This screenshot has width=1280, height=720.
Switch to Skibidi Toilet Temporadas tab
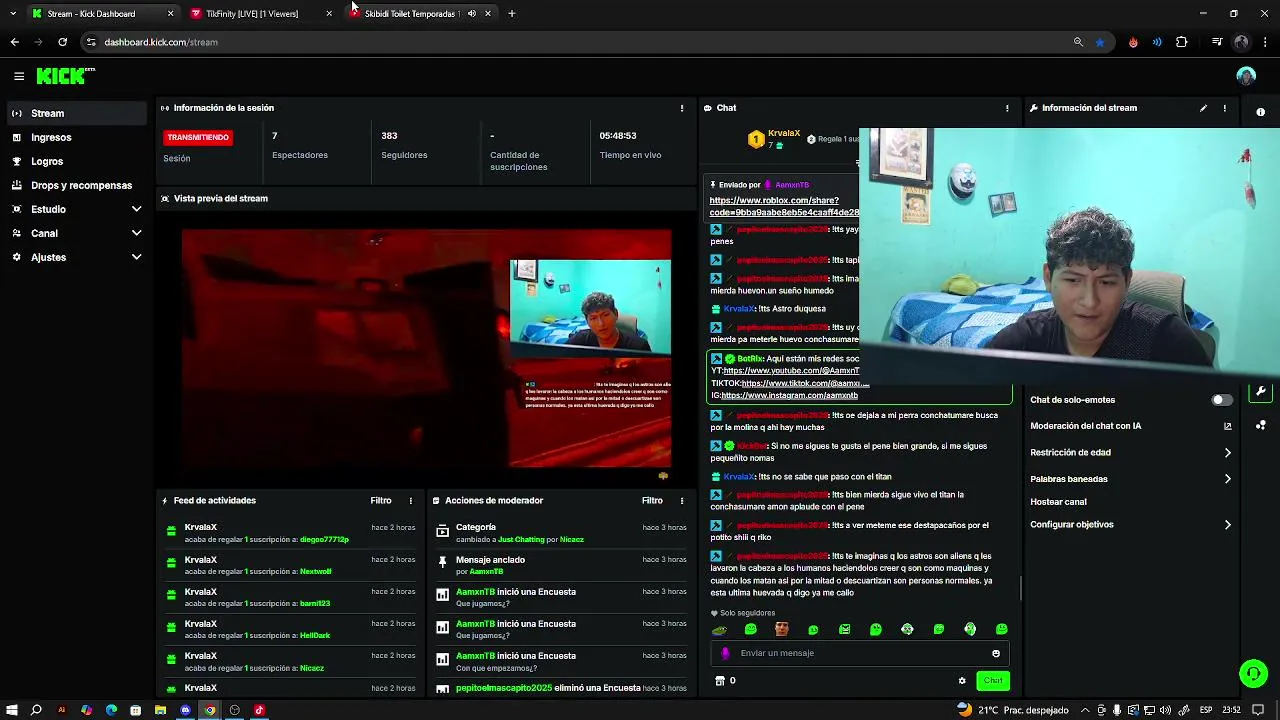410,14
